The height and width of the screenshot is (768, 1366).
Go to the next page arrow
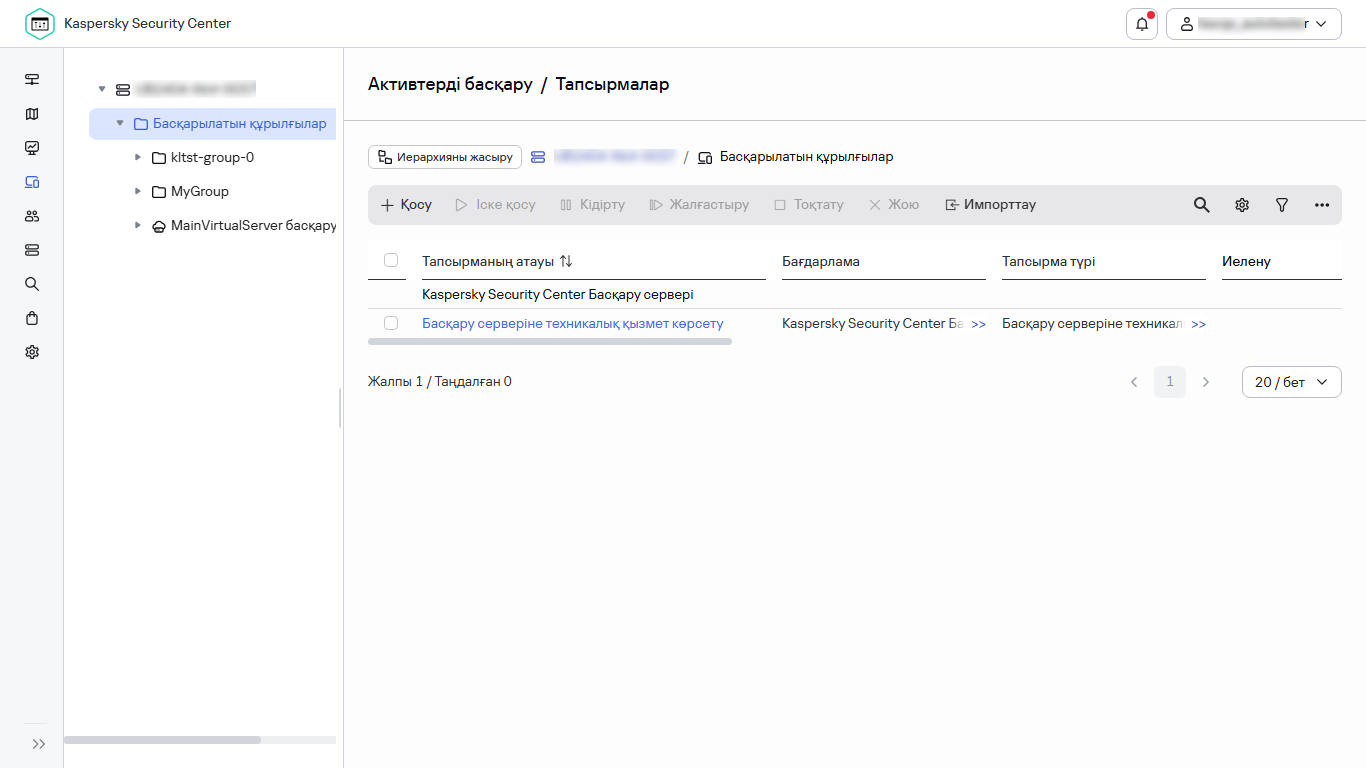coord(1206,382)
